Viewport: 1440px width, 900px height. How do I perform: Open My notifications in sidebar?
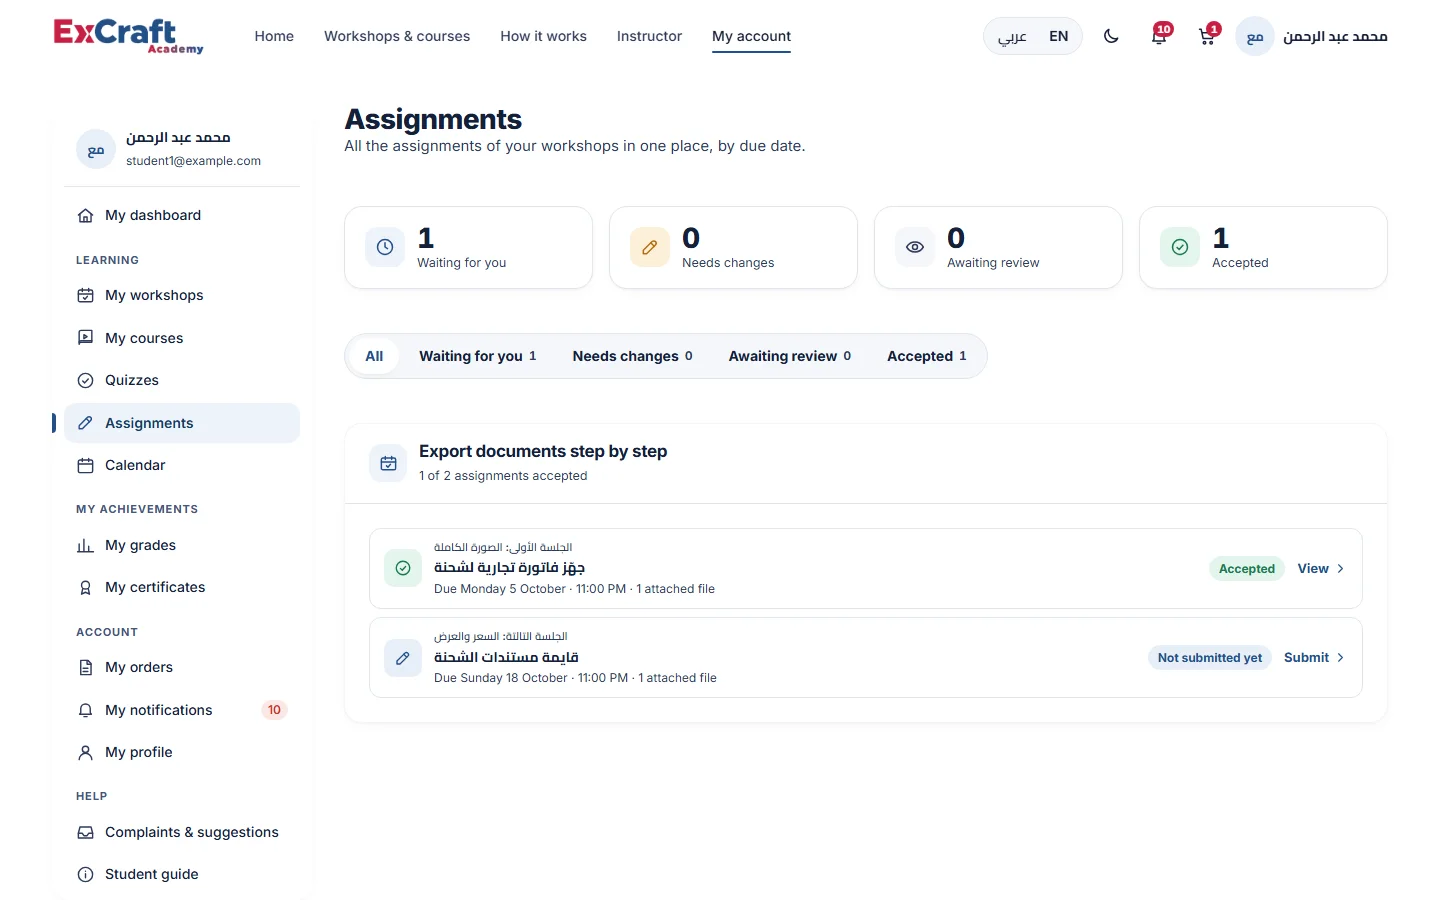click(182, 710)
